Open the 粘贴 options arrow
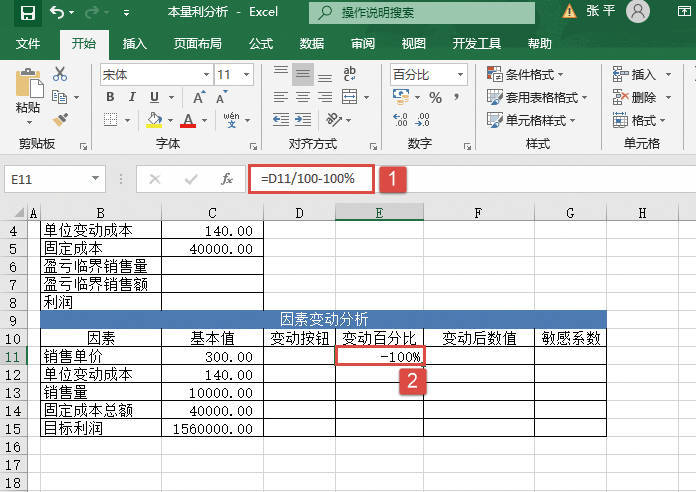696x492 pixels. pyautogui.click(x=29, y=122)
